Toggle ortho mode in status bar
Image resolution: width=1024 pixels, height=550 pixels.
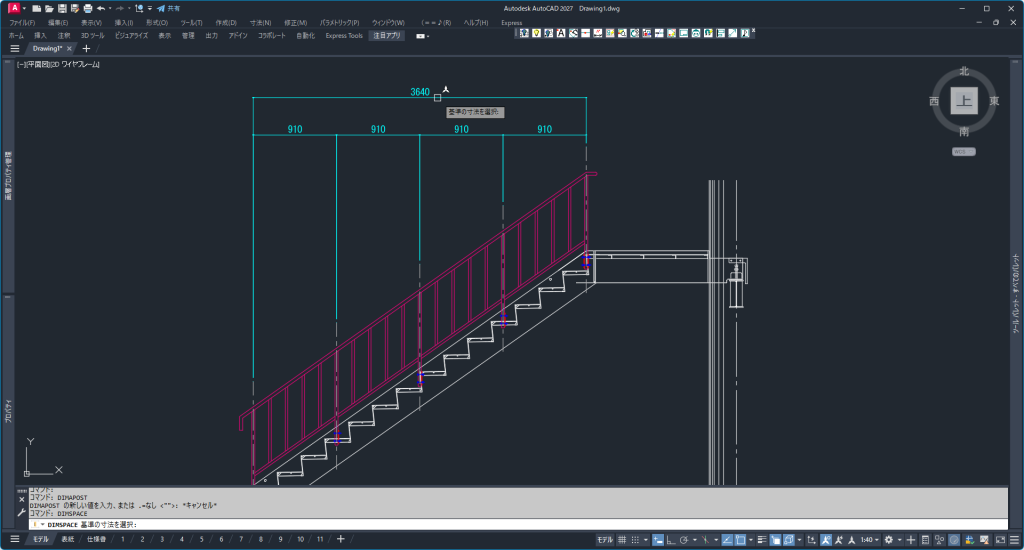[x=670, y=539]
